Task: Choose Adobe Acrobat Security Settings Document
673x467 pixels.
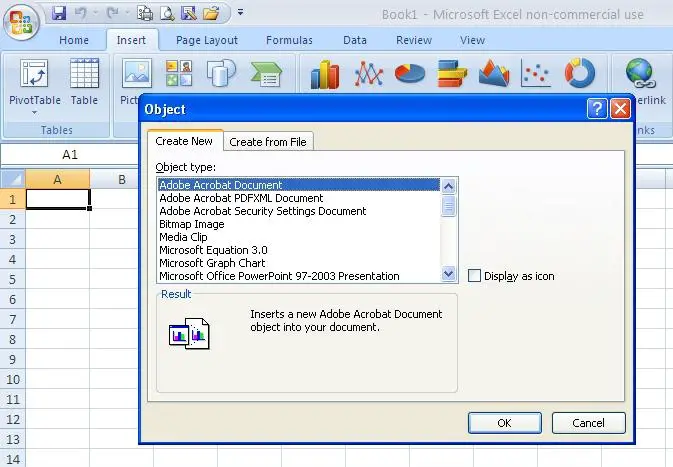Action: [x=299, y=211]
